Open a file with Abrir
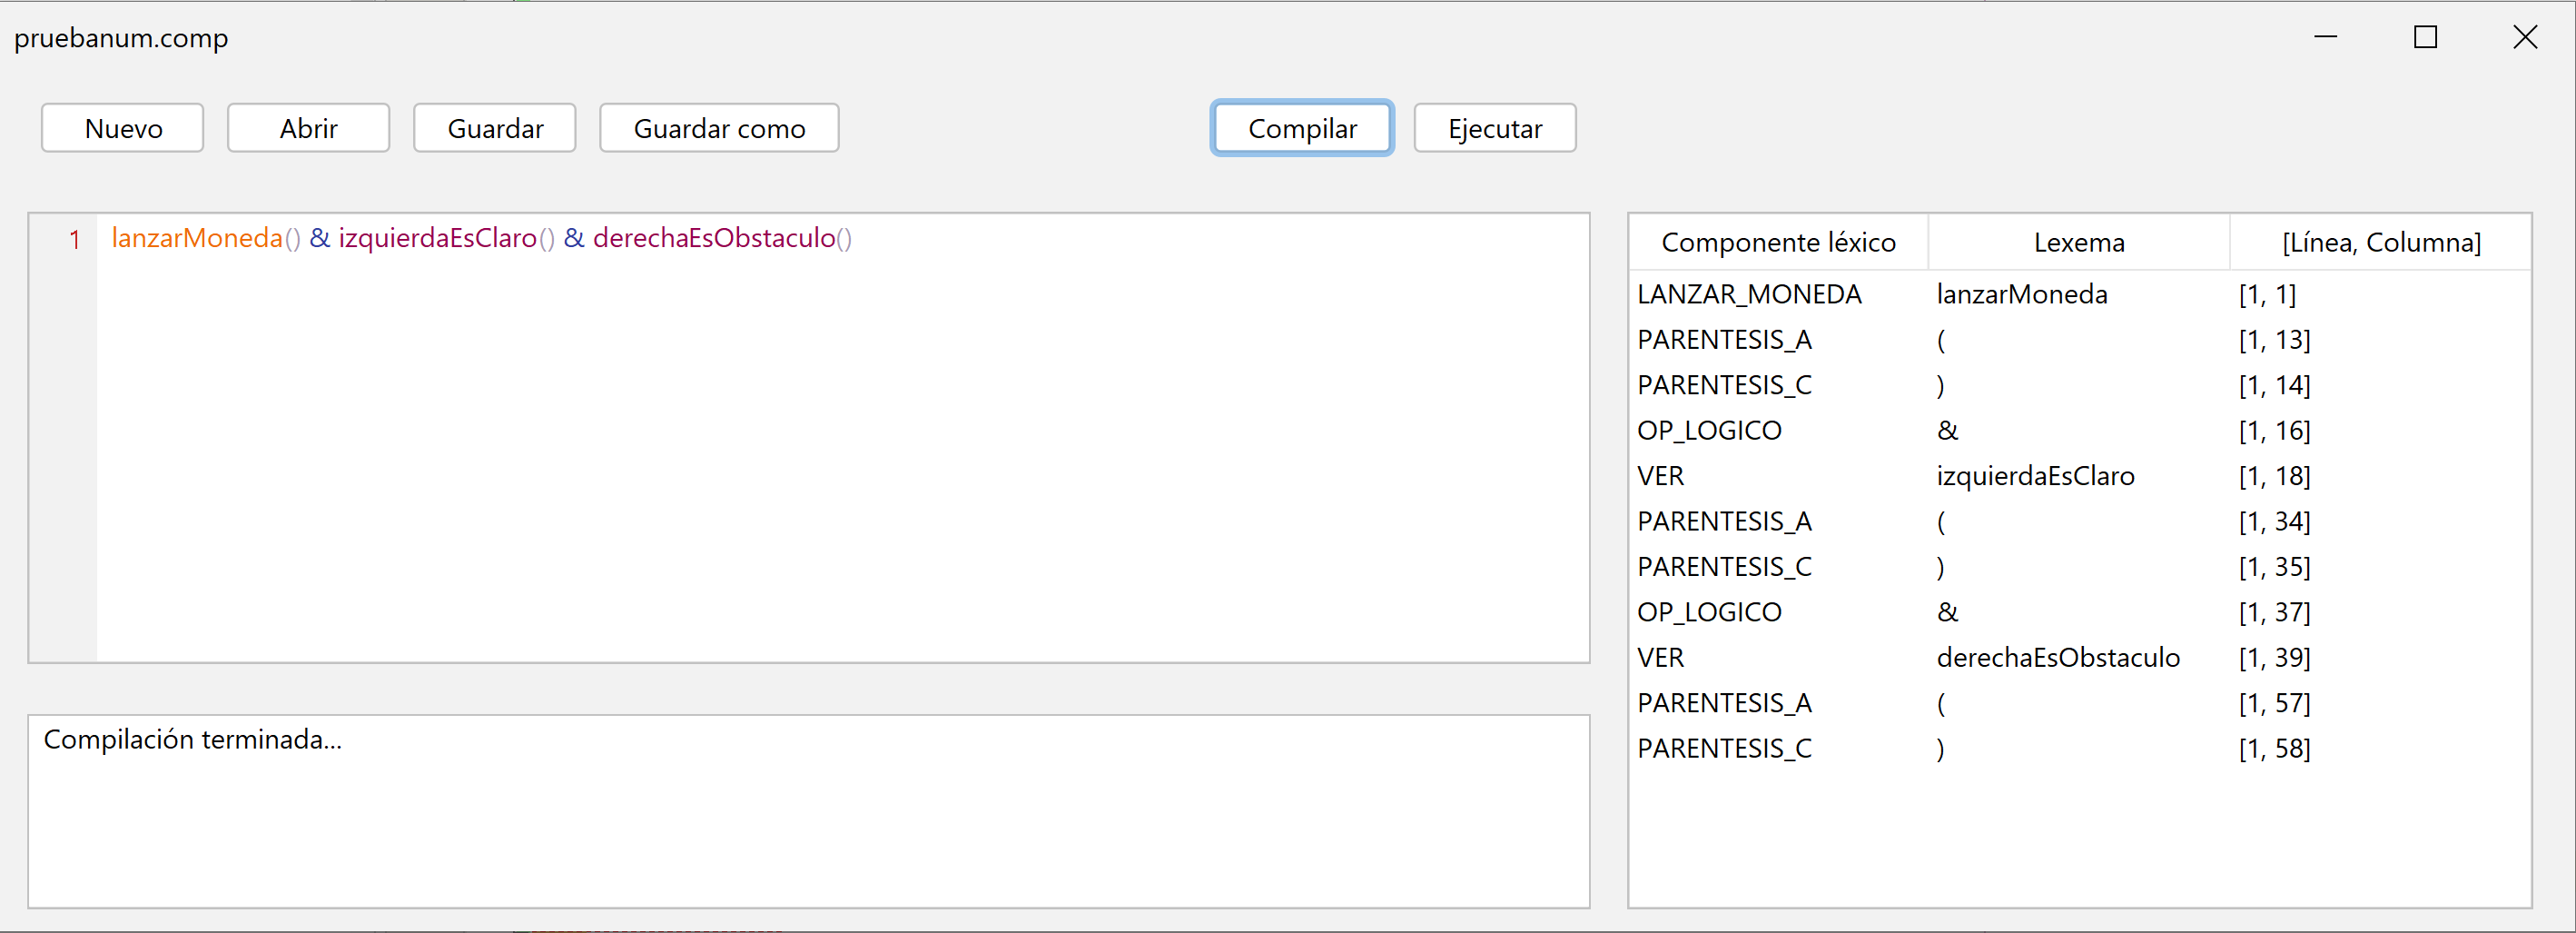 pos(308,128)
